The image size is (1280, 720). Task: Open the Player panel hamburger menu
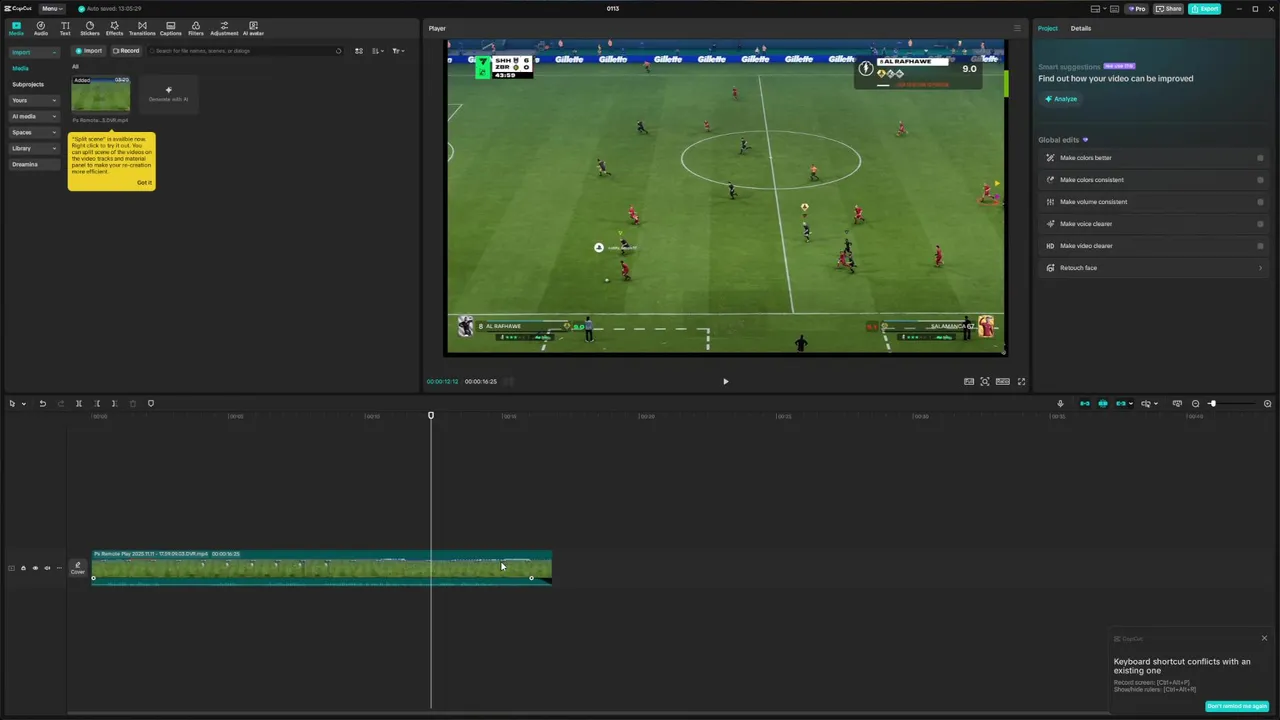[x=1018, y=28]
